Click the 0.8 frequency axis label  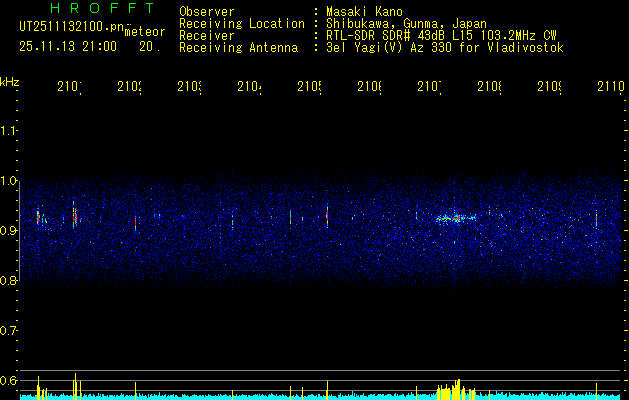8,280
